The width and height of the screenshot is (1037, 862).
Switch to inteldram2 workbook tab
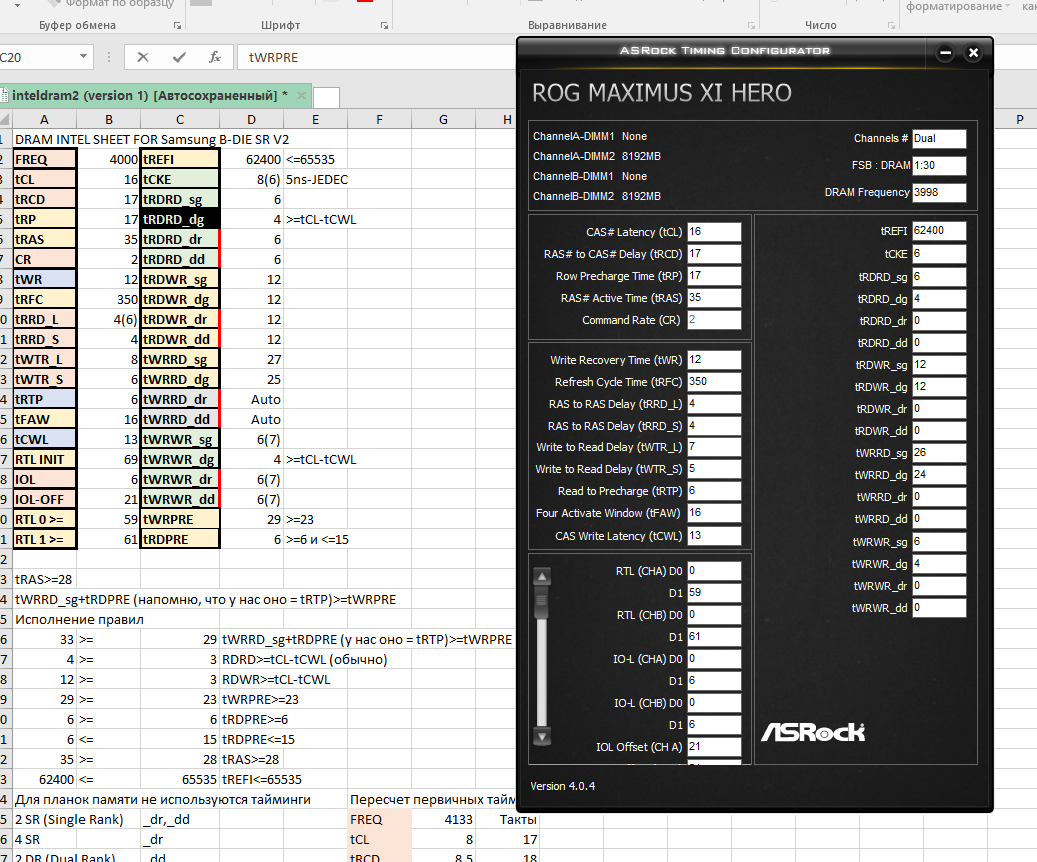point(149,96)
